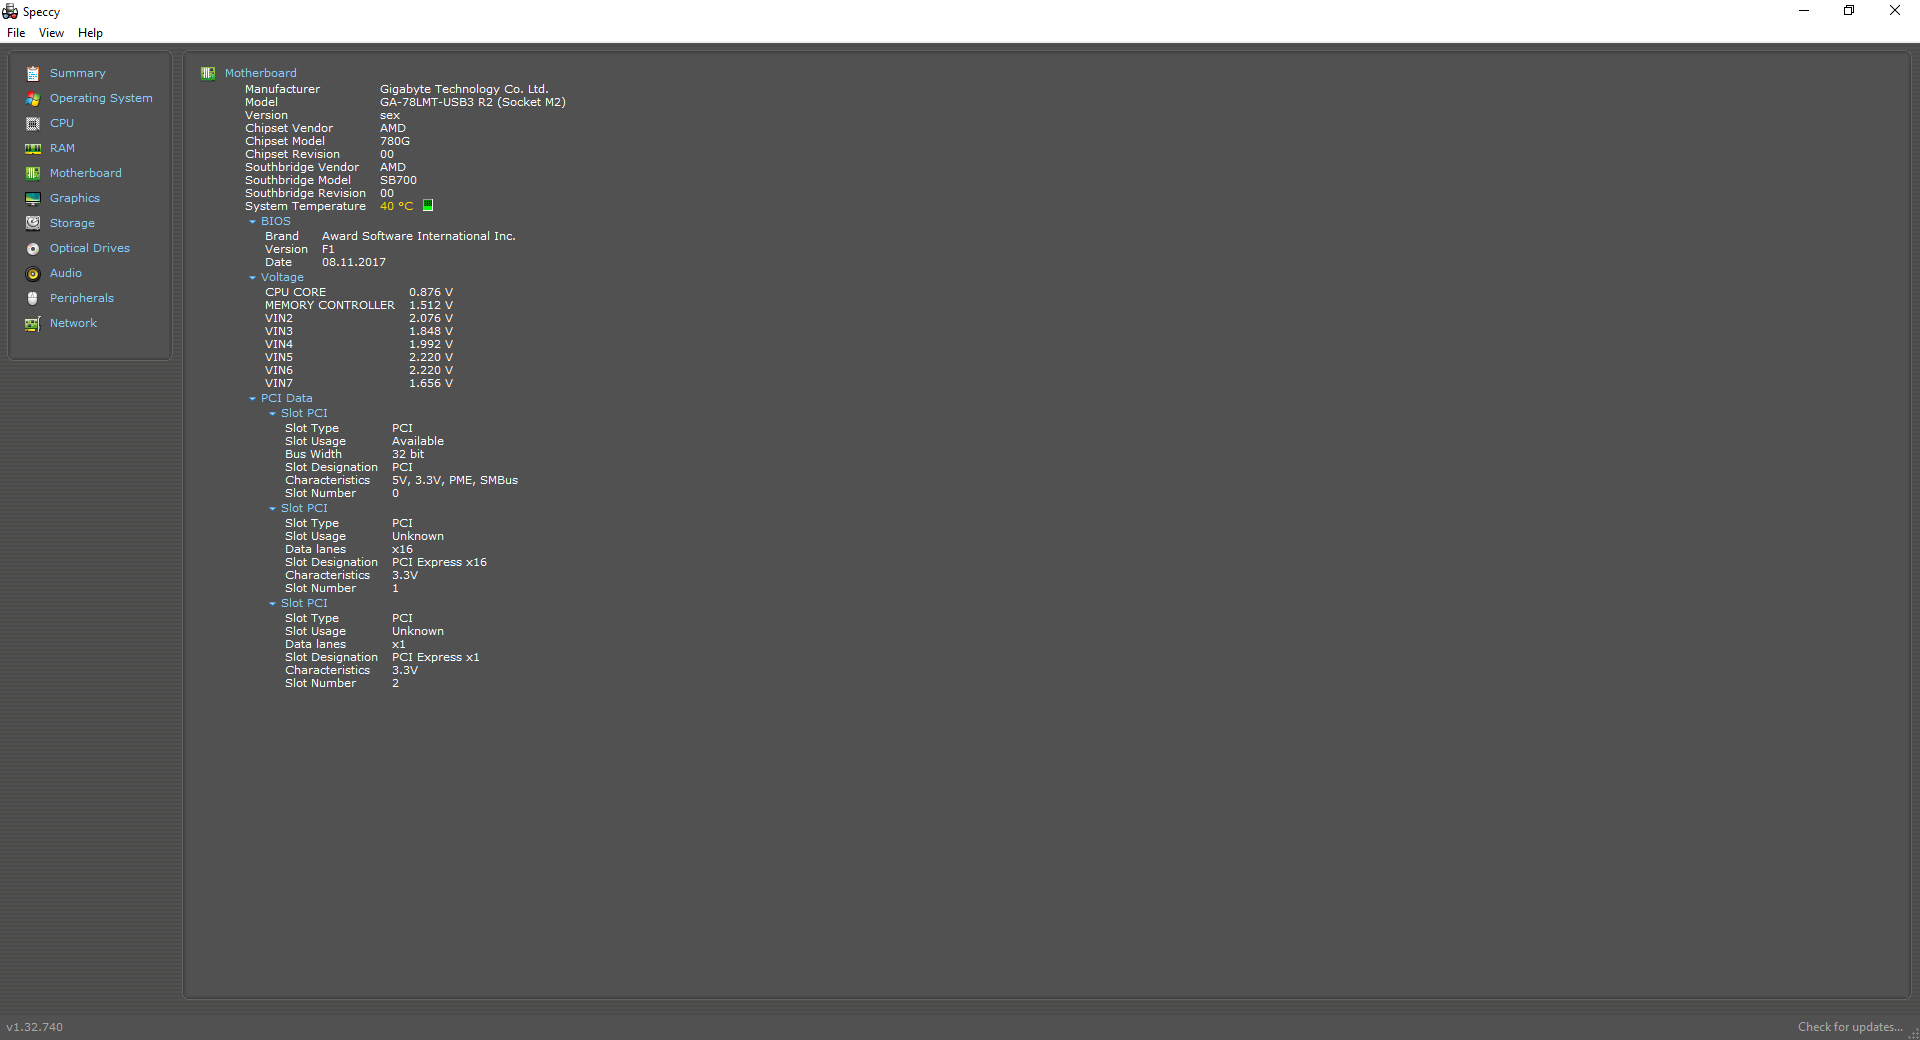Click the BIOS version value F1

pyautogui.click(x=328, y=249)
